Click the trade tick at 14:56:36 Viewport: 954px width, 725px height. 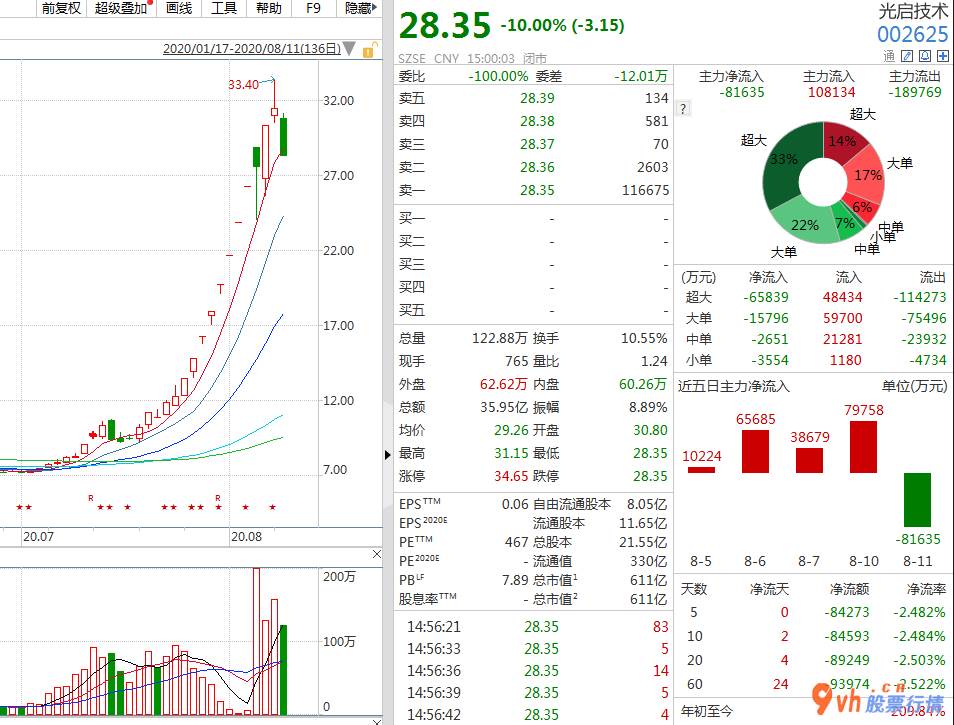coord(534,670)
